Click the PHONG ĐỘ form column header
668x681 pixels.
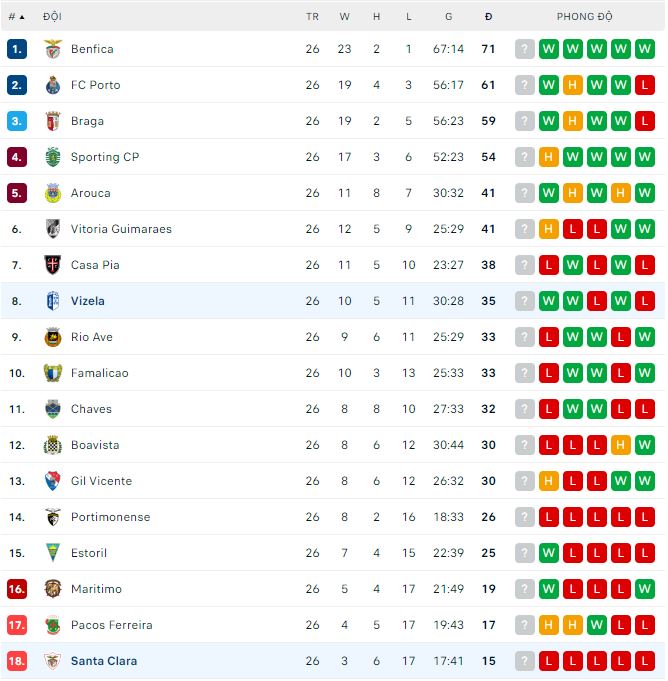[x=585, y=17]
